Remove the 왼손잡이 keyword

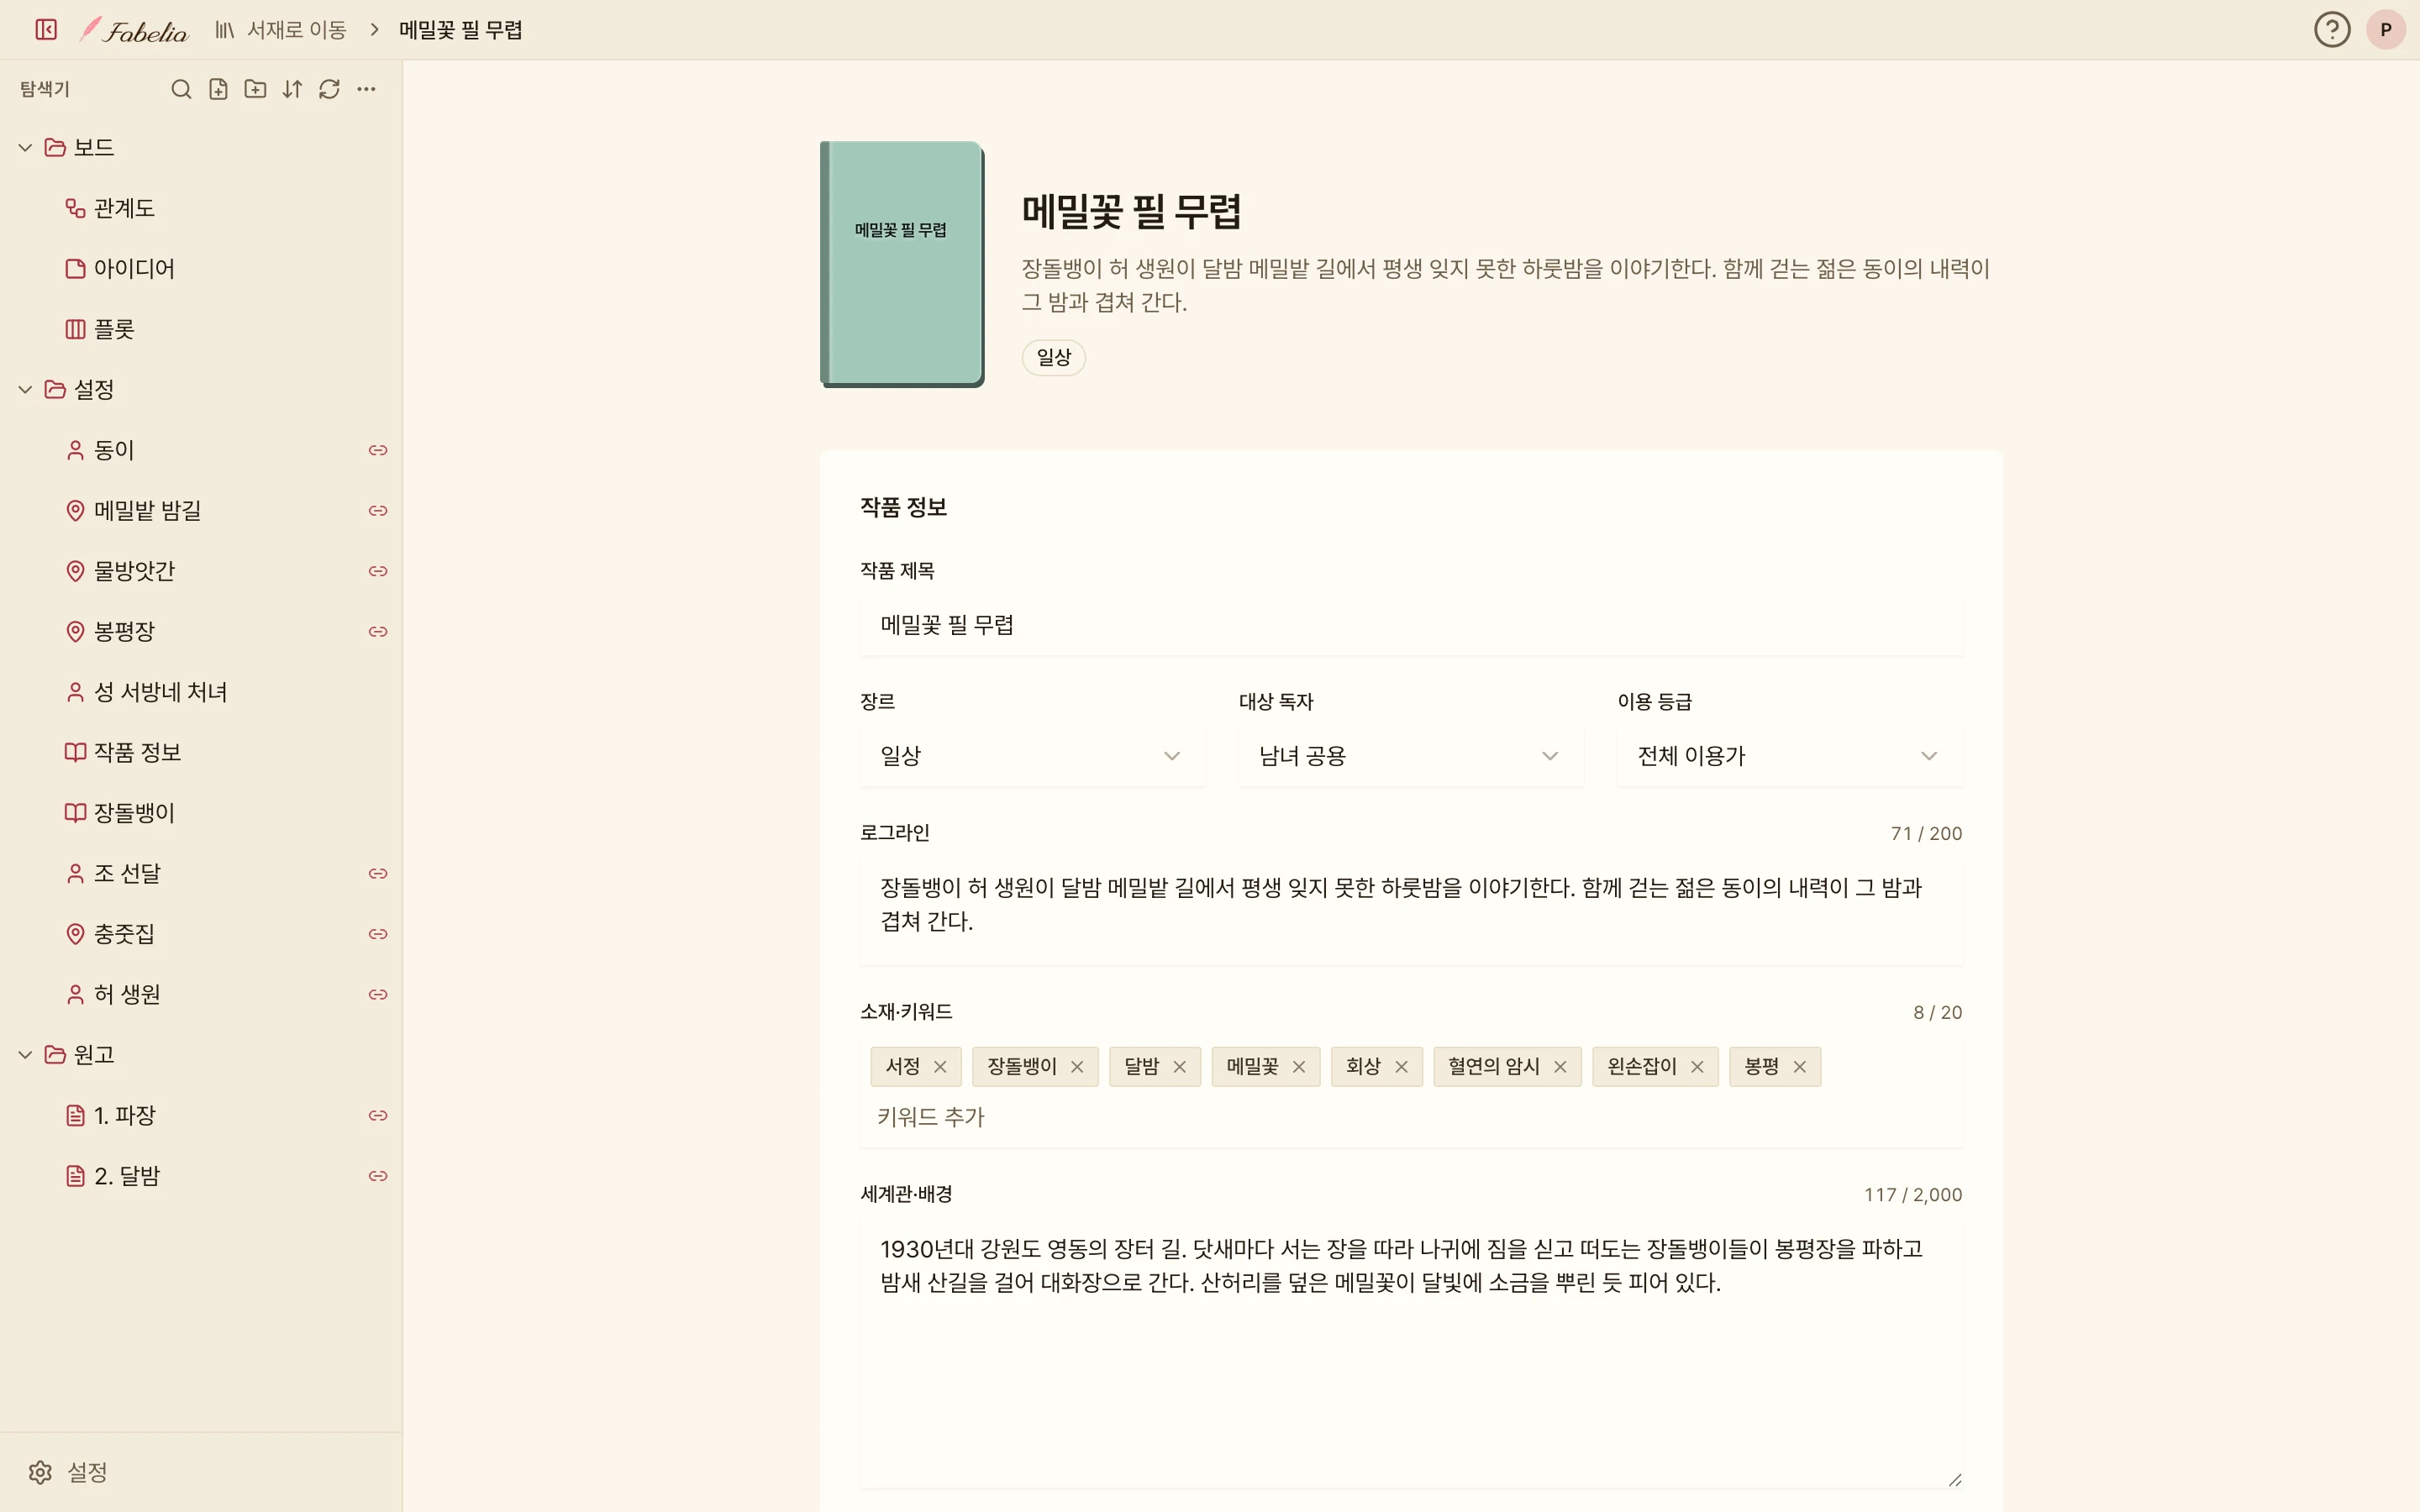(1697, 1067)
